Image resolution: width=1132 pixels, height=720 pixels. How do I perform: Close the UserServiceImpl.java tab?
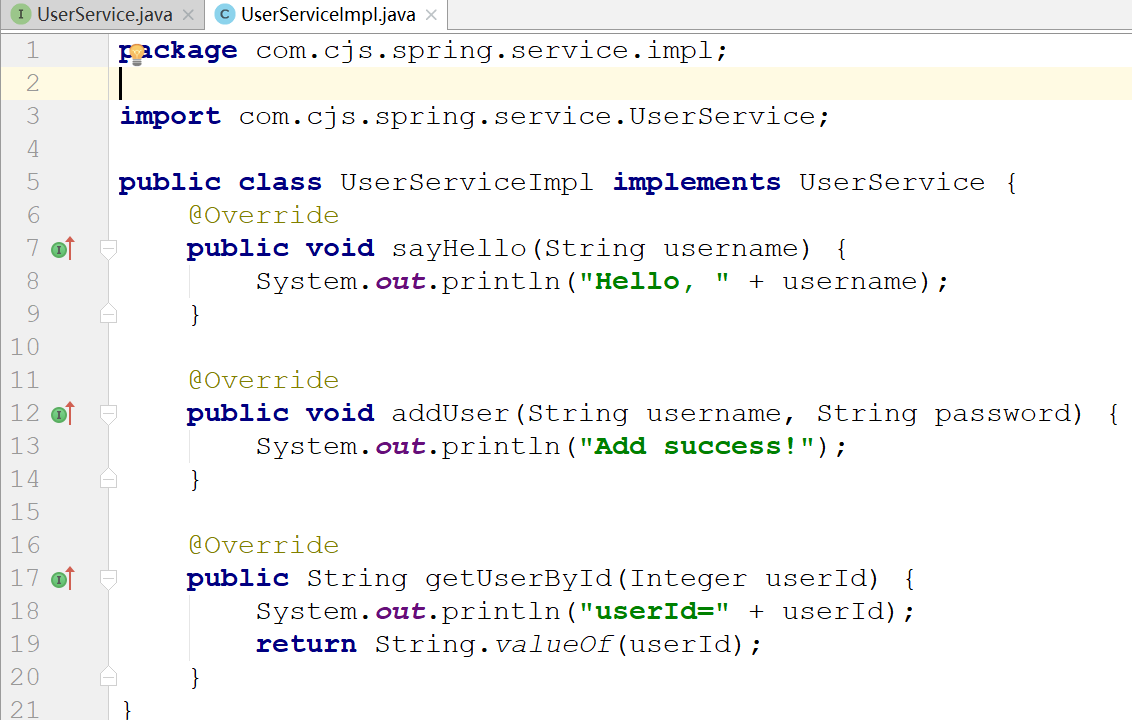[x=431, y=15]
